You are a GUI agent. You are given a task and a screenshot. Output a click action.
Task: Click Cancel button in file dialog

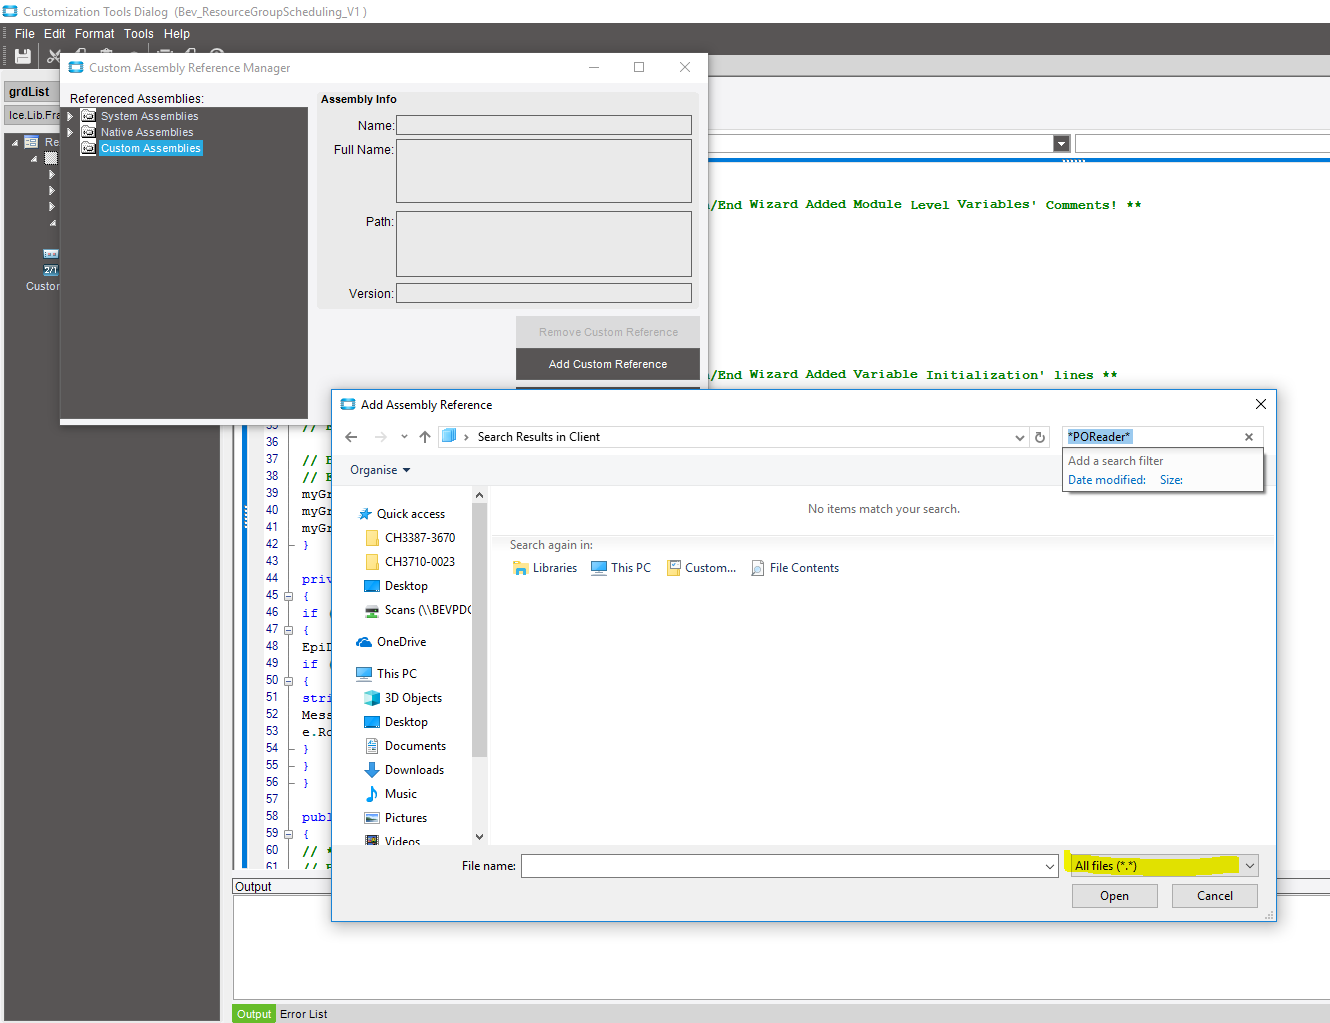click(x=1215, y=896)
